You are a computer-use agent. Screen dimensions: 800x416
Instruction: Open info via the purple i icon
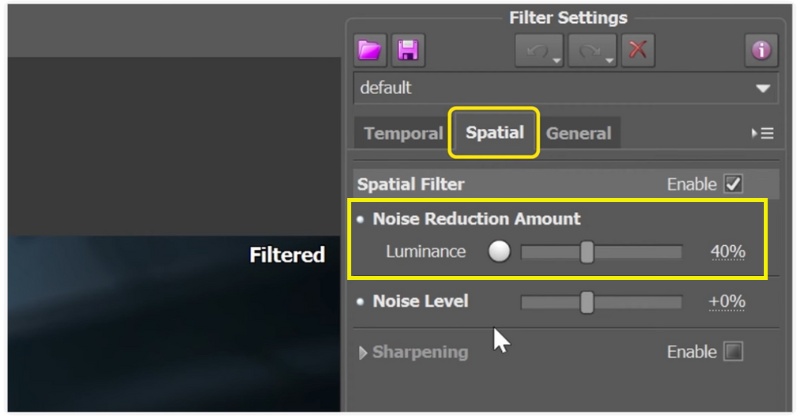pyautogui.click(x=762, y=50)
